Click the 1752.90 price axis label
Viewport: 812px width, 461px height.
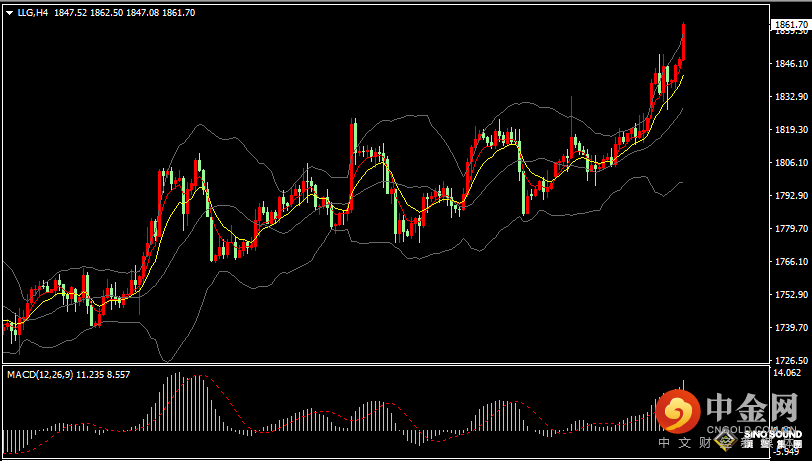(x=790, y=295)
